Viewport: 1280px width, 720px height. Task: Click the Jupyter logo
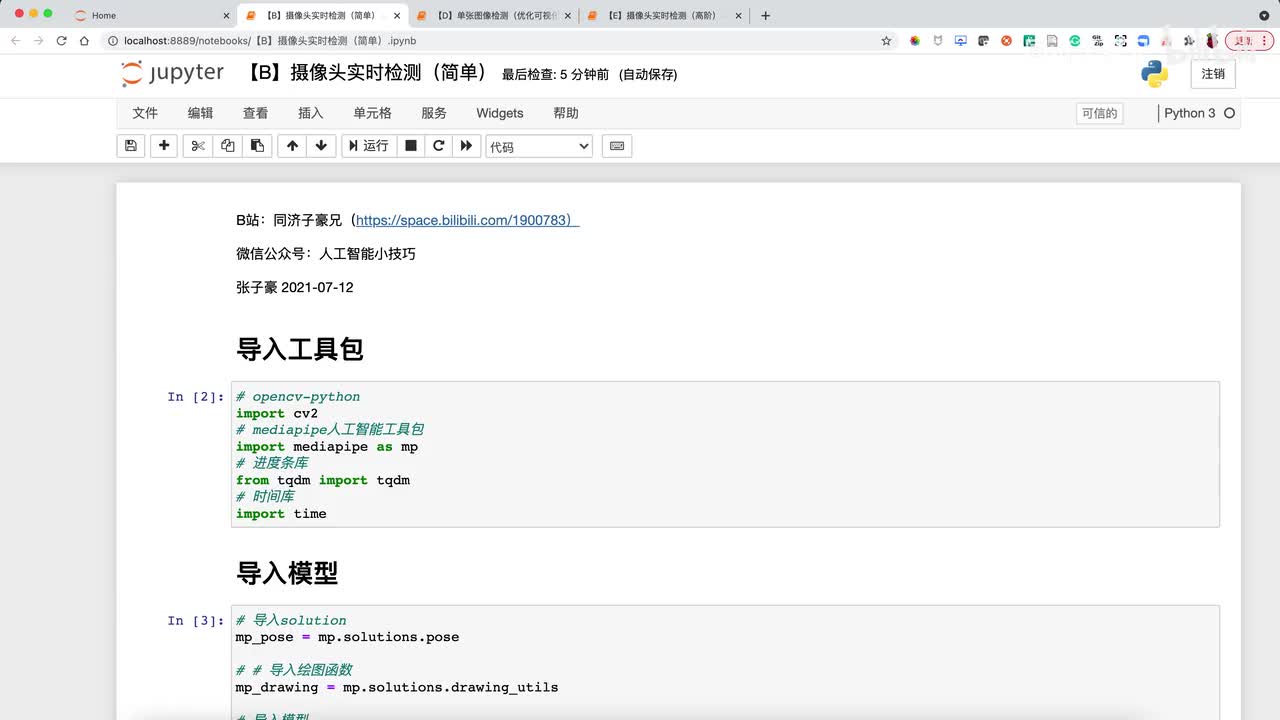point(172,73)
